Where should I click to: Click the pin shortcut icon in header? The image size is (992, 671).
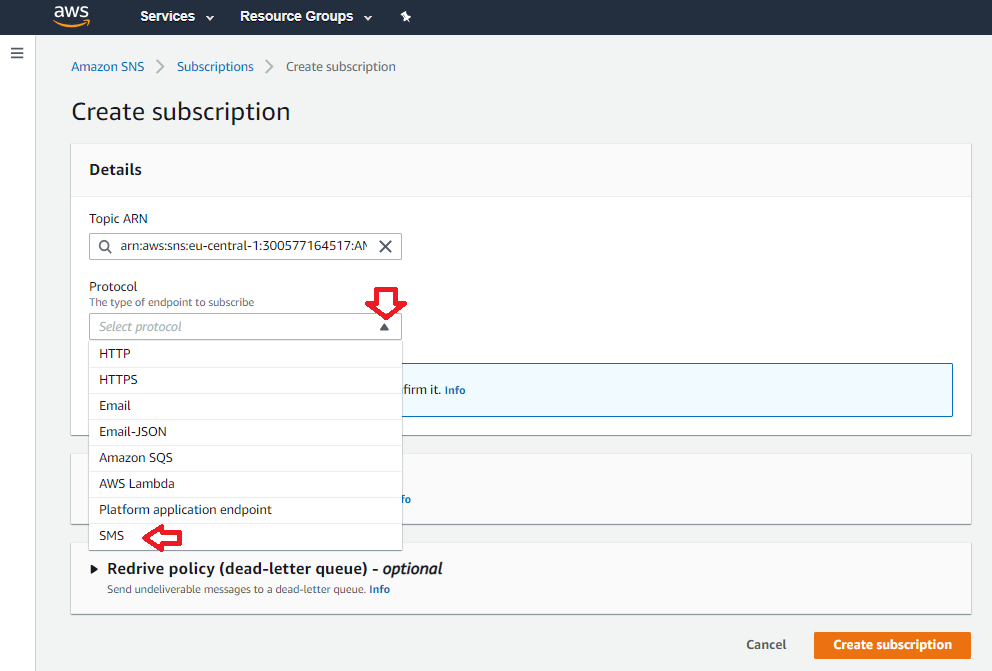[x=405, y=17]
